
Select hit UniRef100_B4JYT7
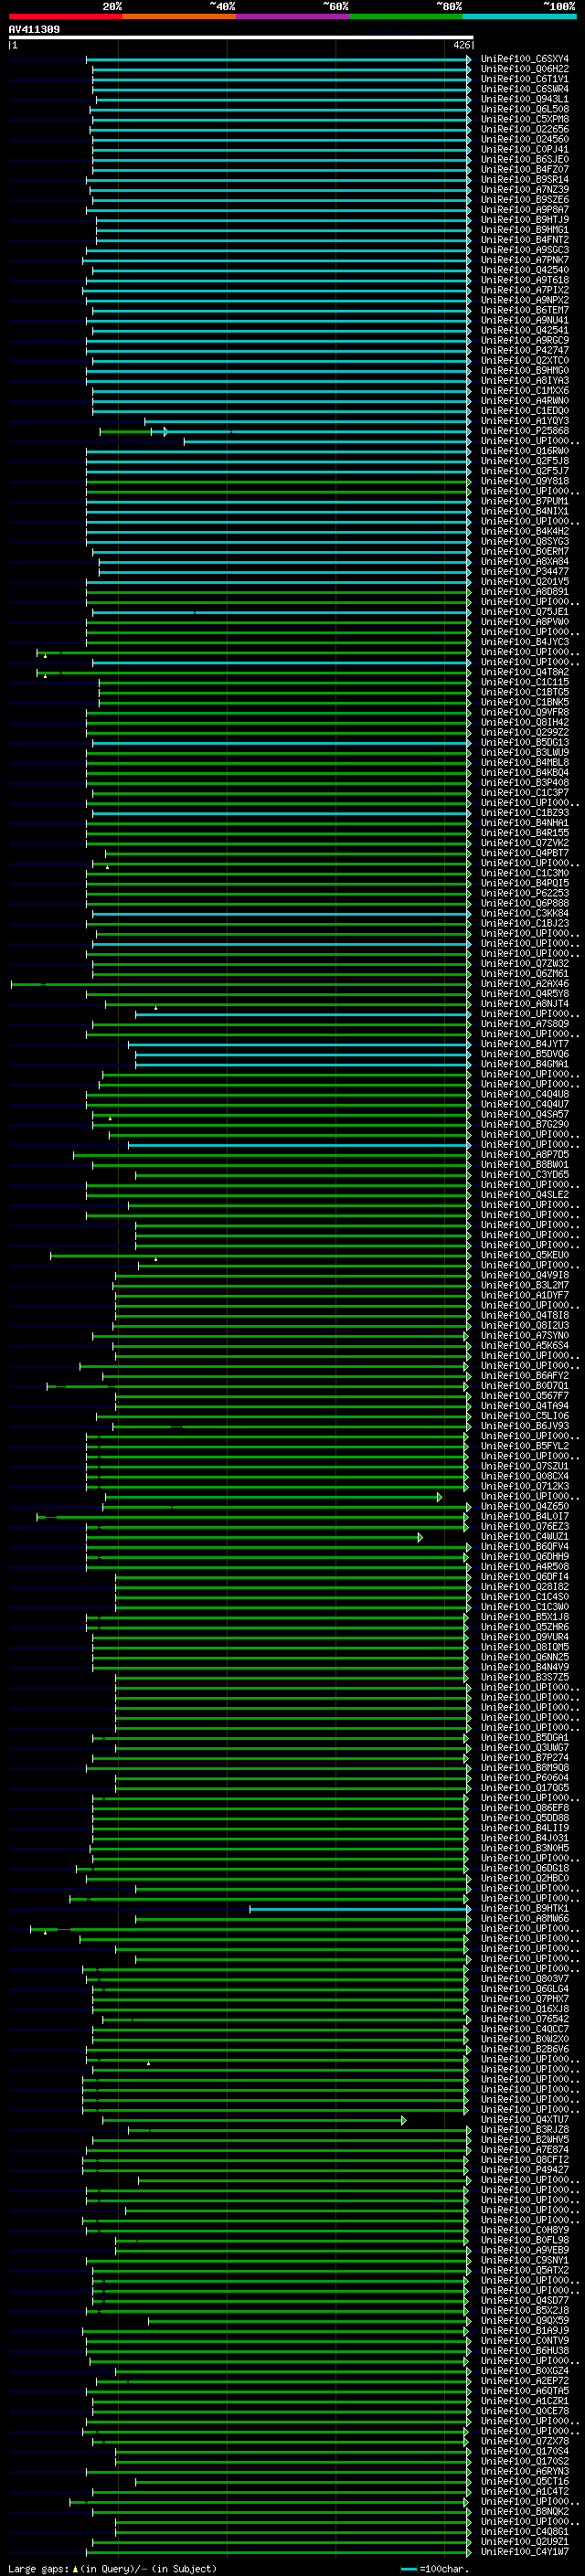coord(525,1044)
